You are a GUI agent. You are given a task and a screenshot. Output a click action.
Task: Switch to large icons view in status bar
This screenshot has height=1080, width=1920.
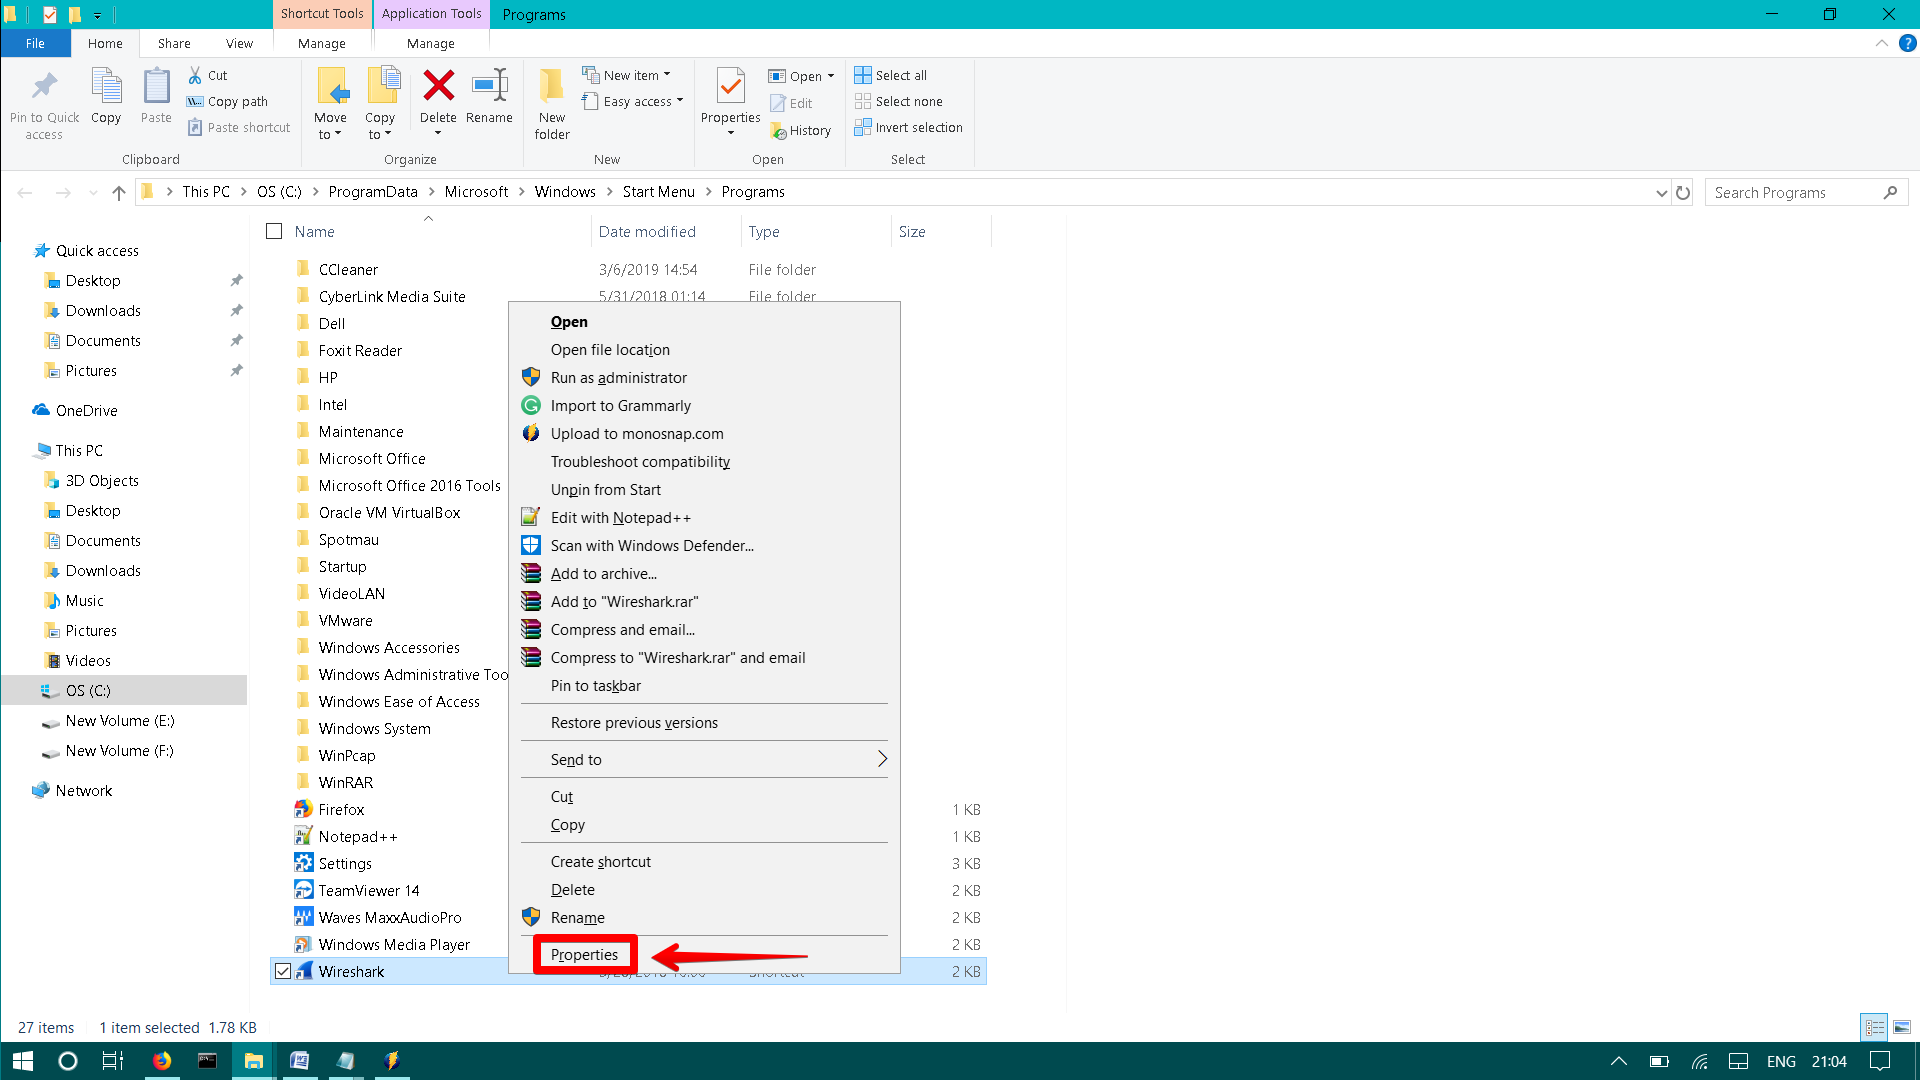point(1901,1027)
